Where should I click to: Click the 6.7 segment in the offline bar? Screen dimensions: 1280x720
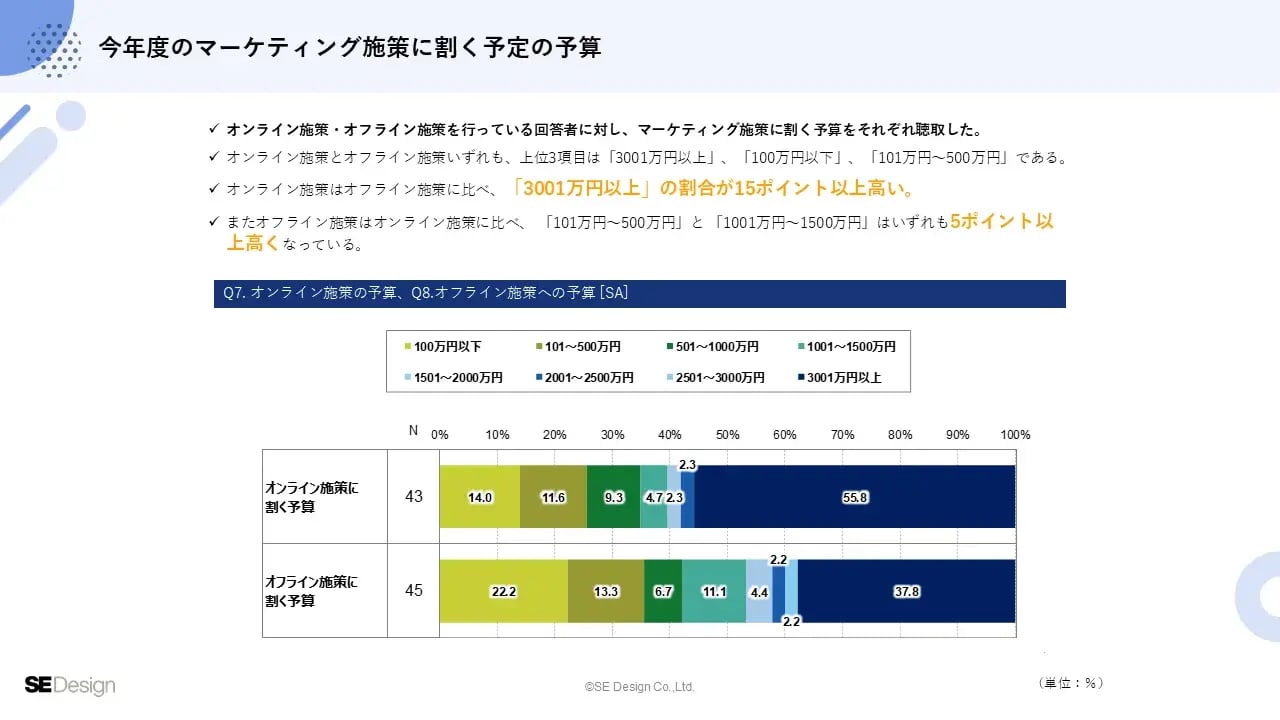(x=664, y=591)
